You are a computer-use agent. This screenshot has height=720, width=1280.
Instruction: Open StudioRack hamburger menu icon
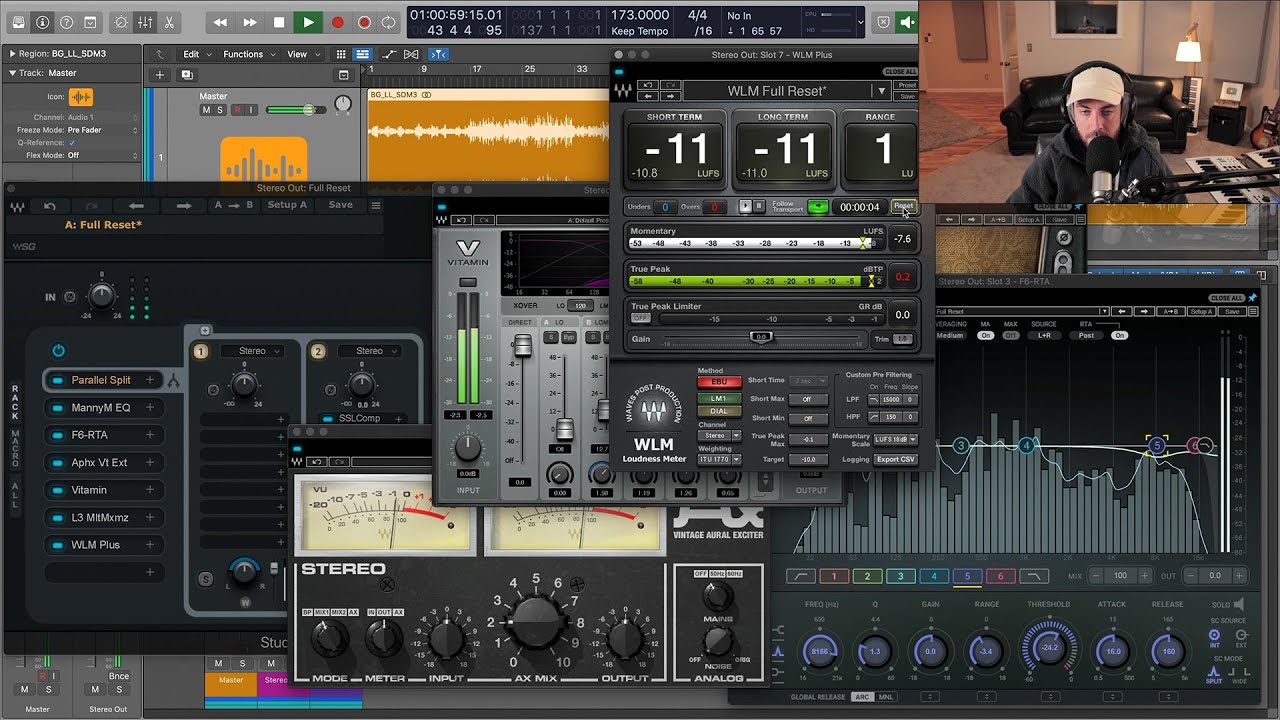(x=376, y=206)
